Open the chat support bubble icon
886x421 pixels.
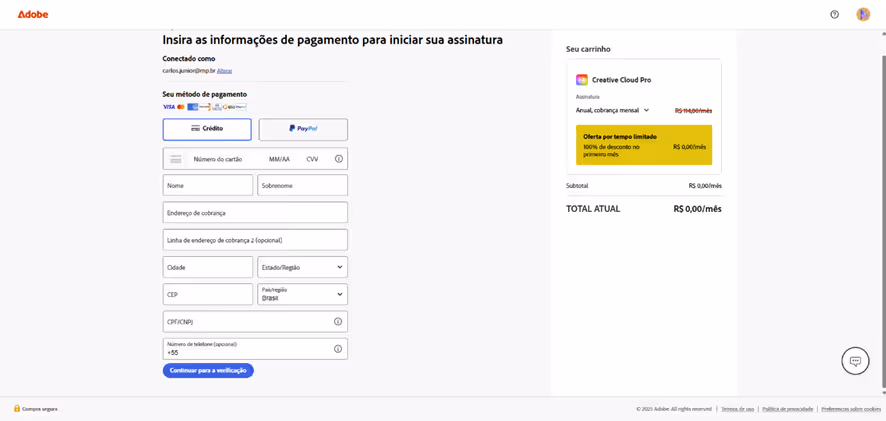[855, 361]
